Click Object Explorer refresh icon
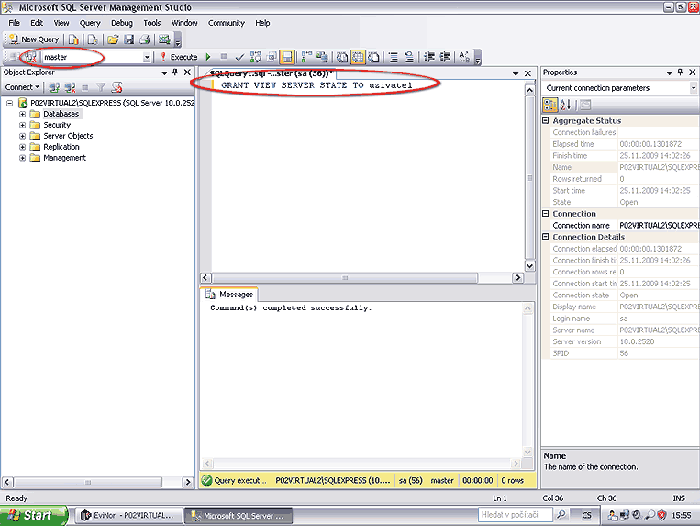The image size is (700, 526). coord(117,88)
